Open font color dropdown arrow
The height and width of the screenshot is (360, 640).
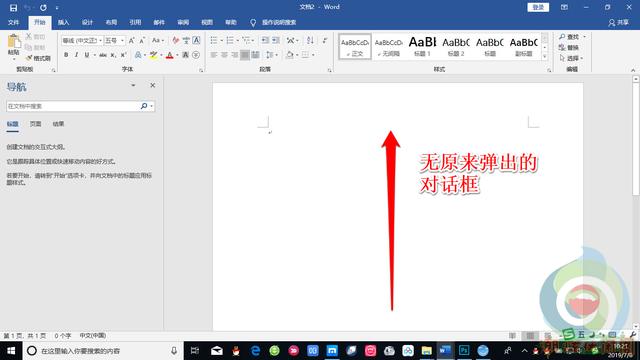pos(177,55)
